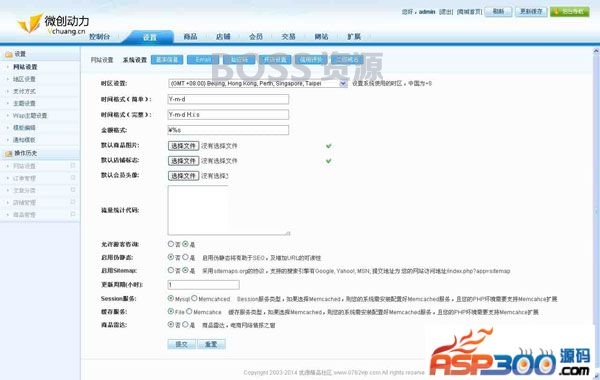Viewport: 600px width, 380px height.
Task: Switch to the 二级域名 sub-tab
Action: [347, 60]
